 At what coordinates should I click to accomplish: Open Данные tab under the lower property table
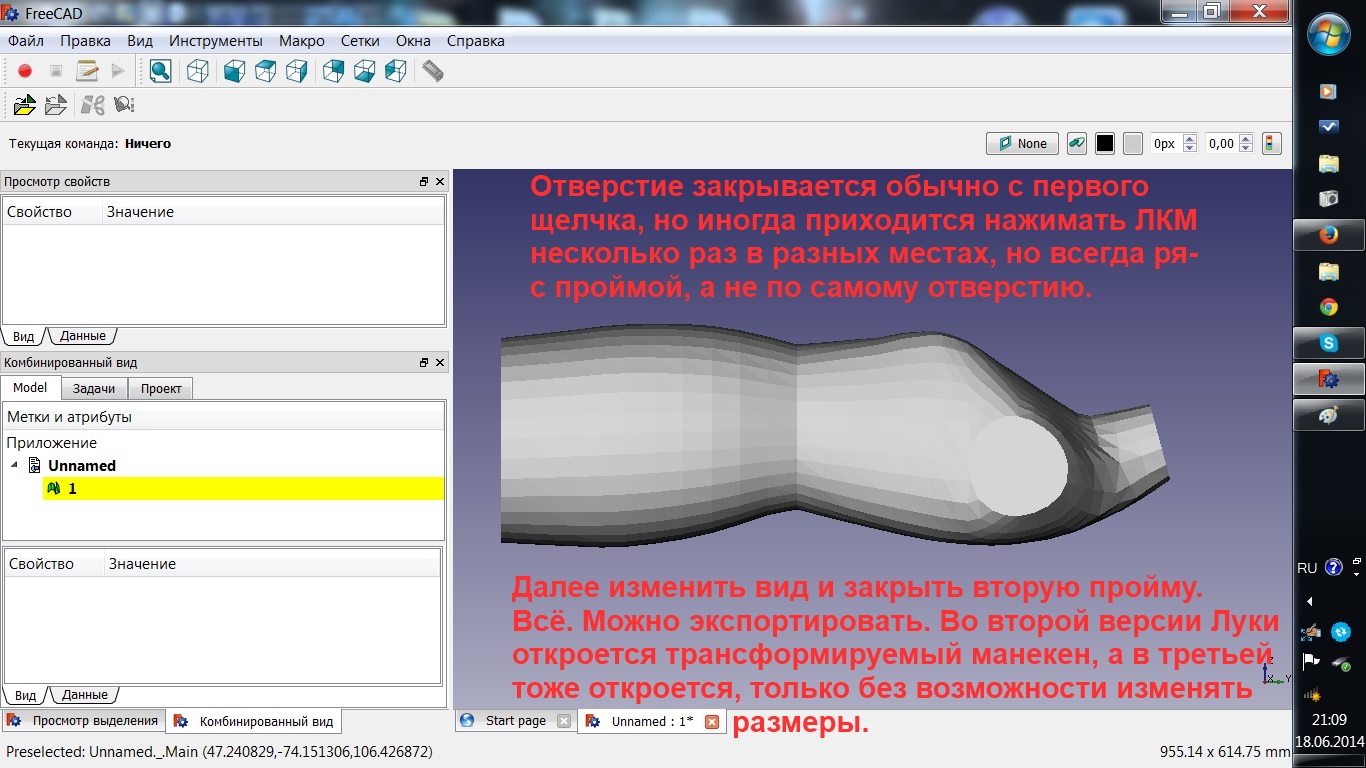84,694
